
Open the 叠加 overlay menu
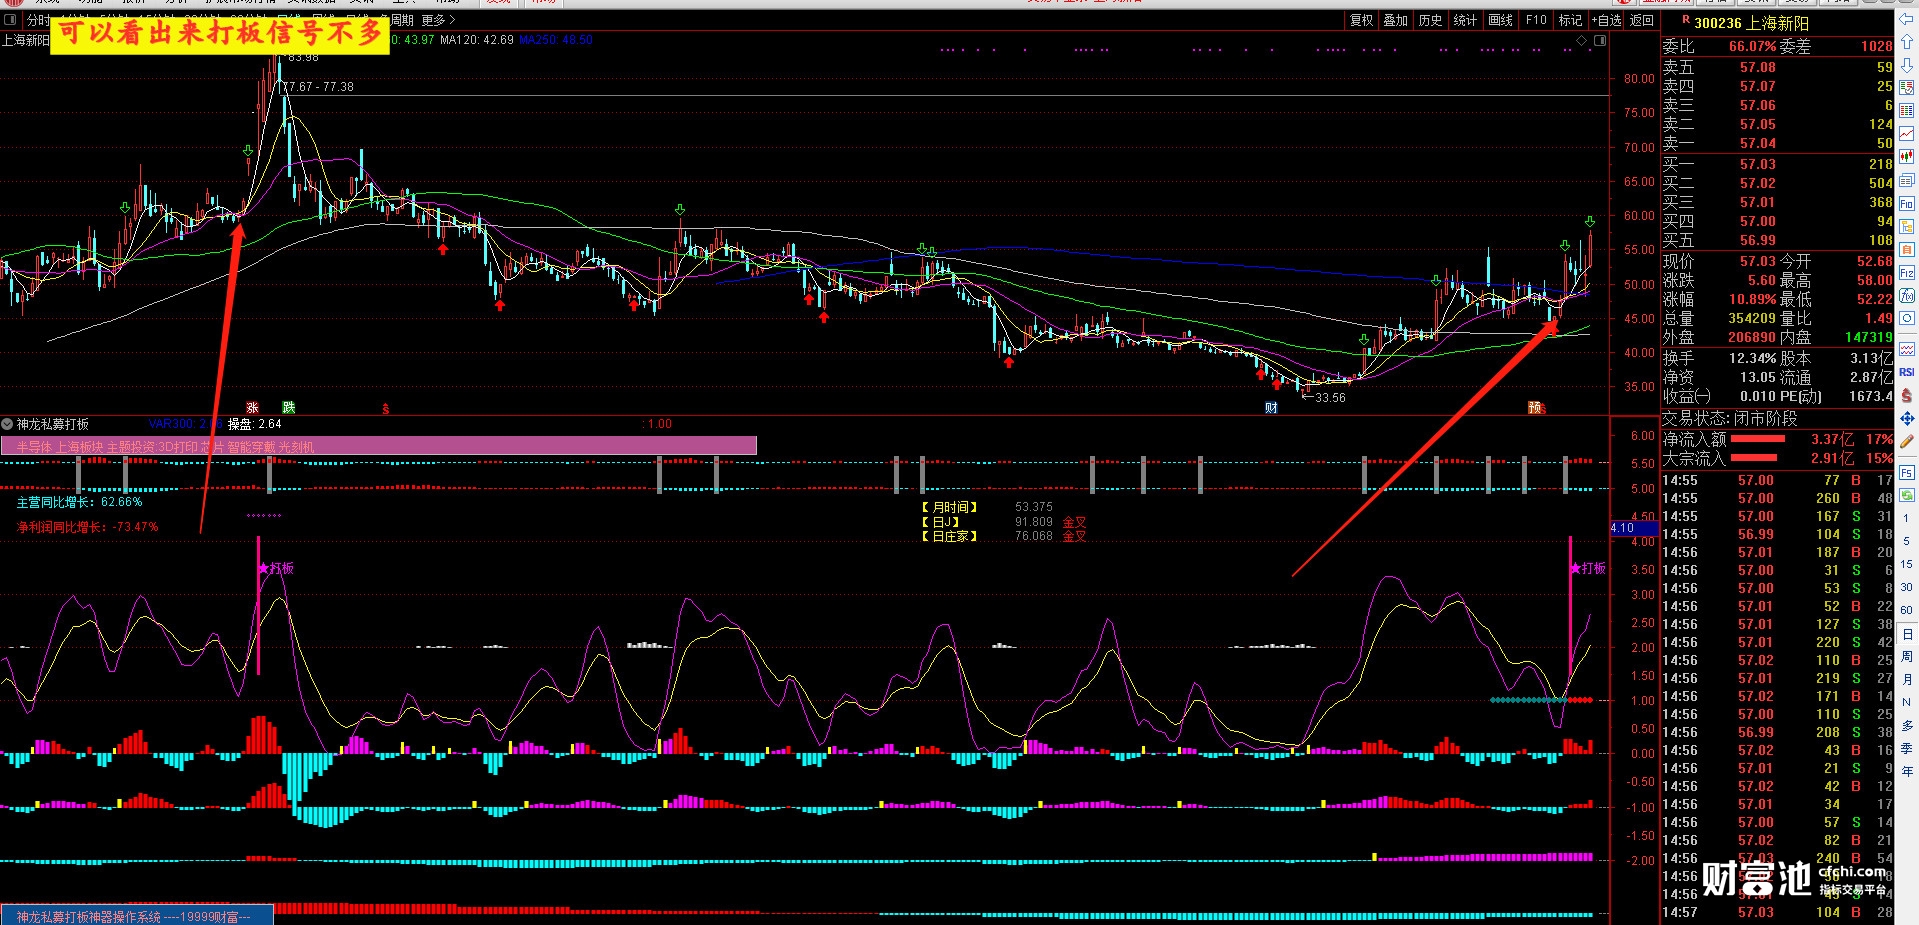click(x=1396, y=20)
